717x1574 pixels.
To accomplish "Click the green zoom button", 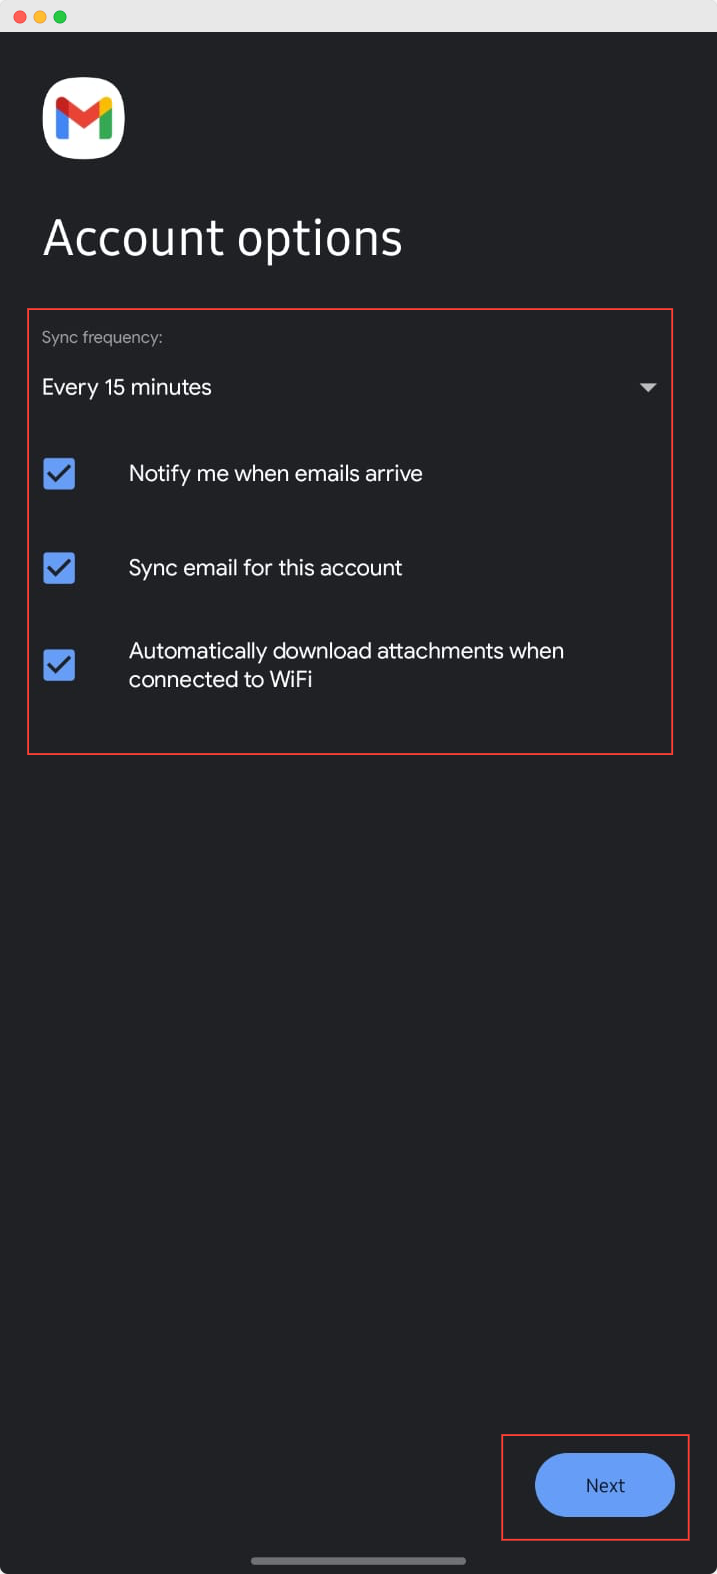I will pyautogui.click(x=58, y=16).
